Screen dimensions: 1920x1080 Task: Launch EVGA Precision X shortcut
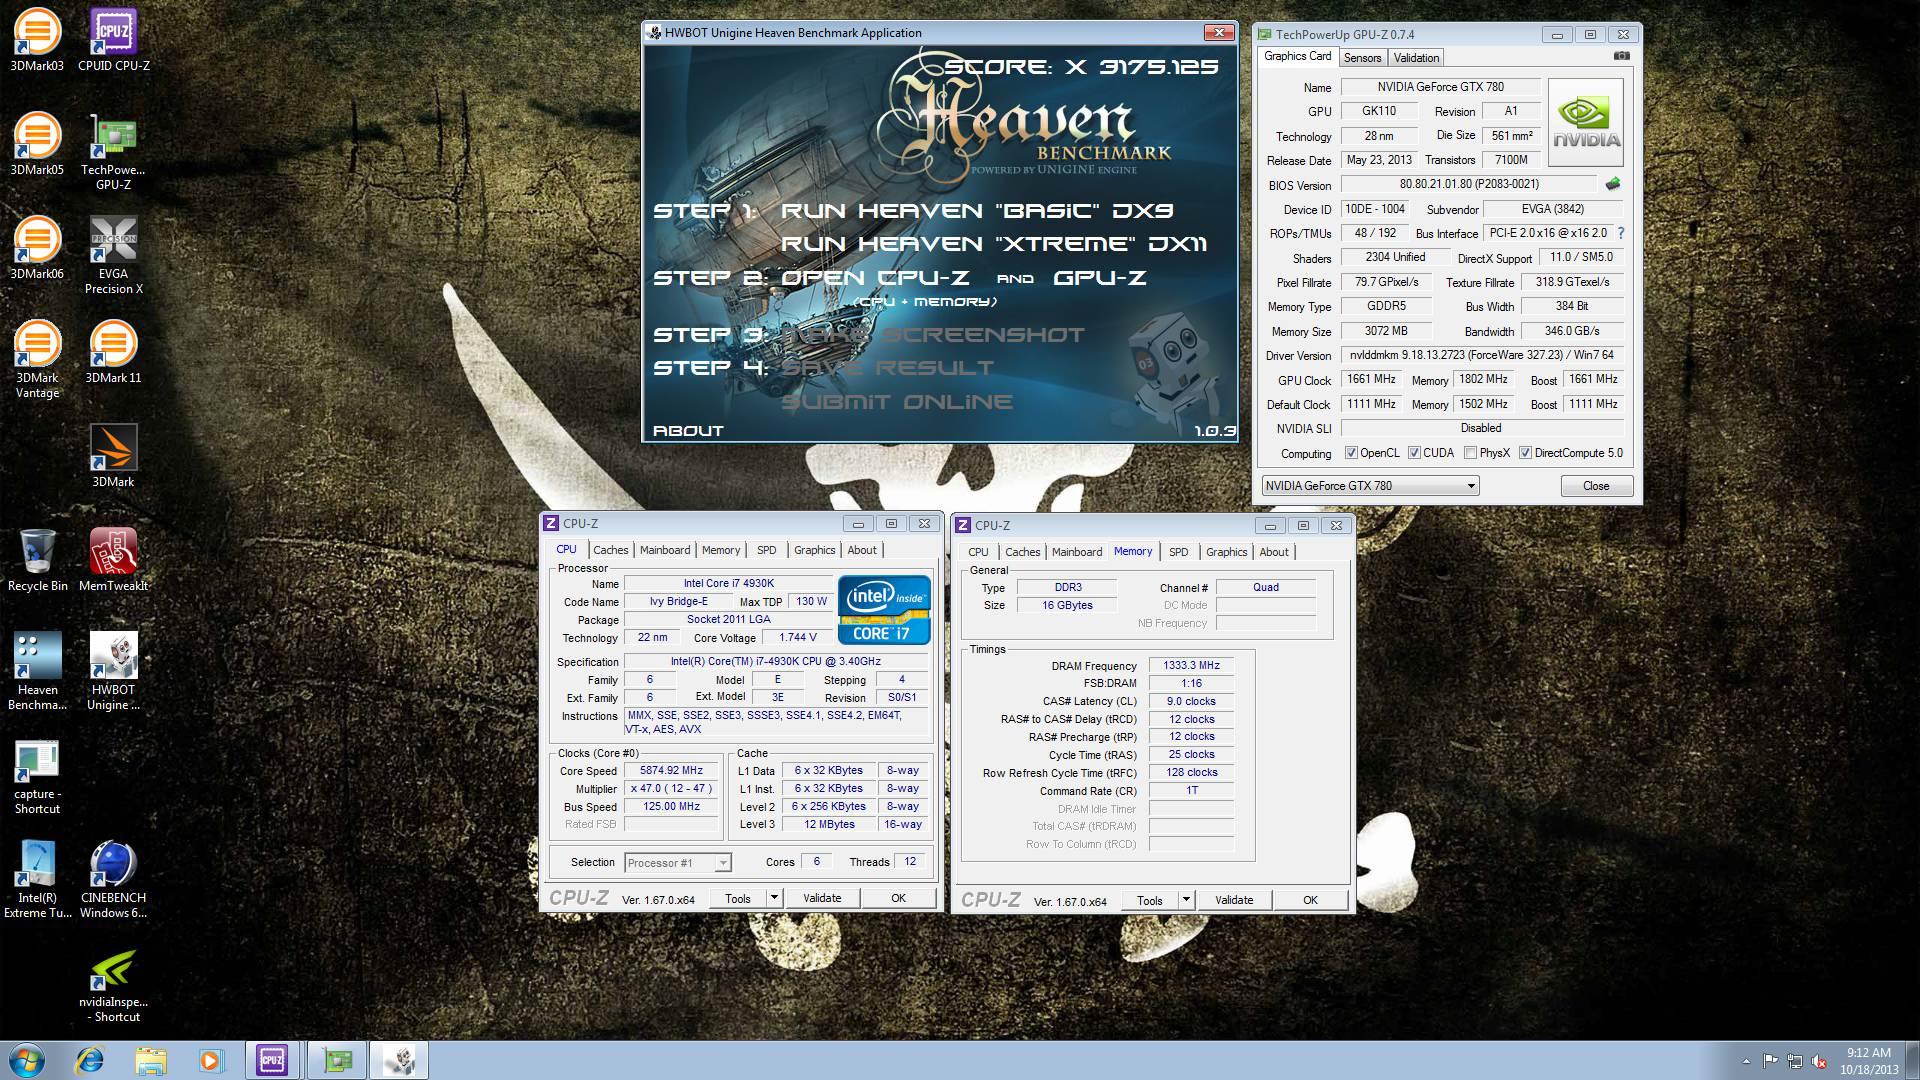click(x=113, y=255)
